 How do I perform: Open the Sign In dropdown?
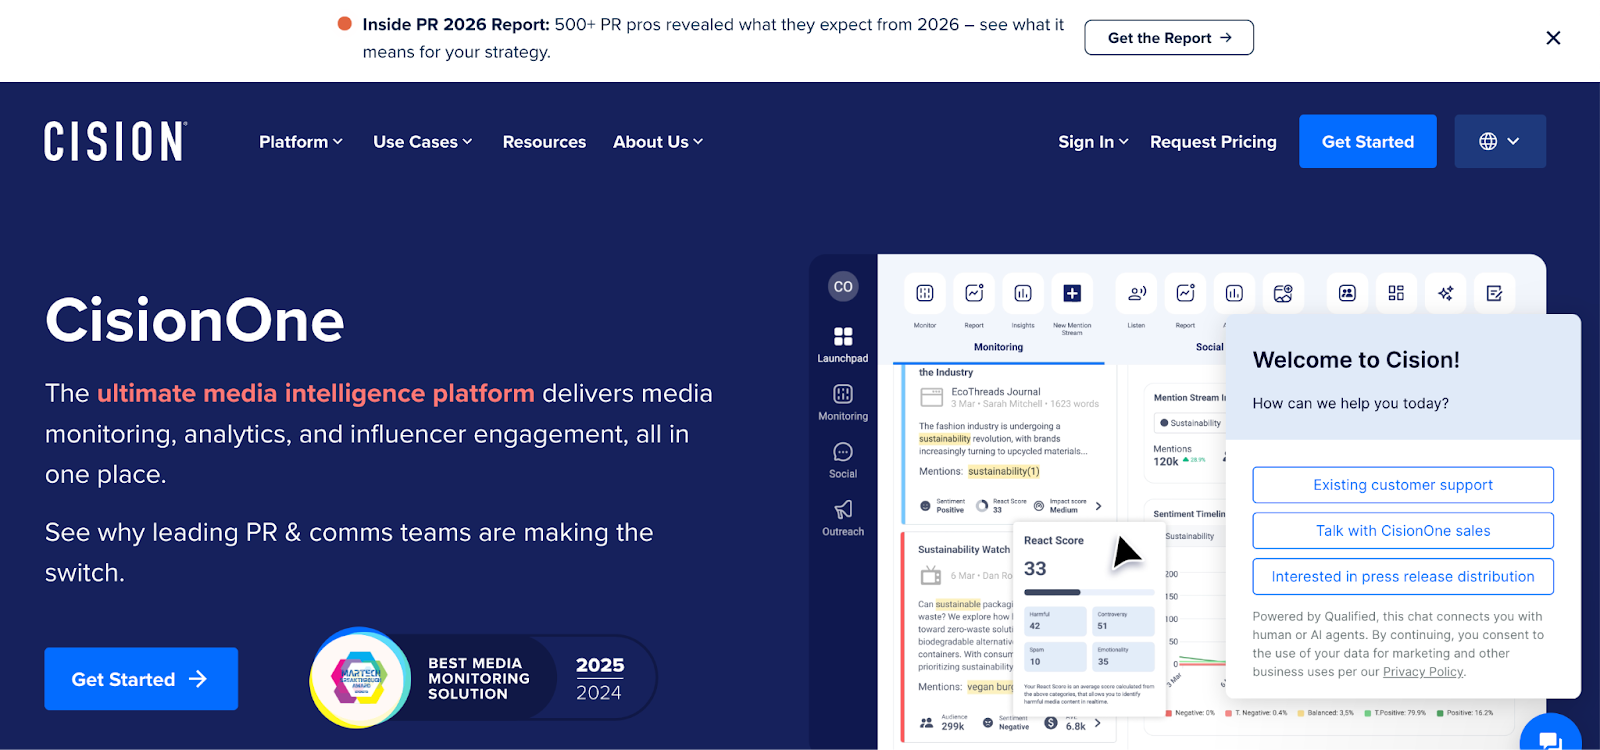1094,142
